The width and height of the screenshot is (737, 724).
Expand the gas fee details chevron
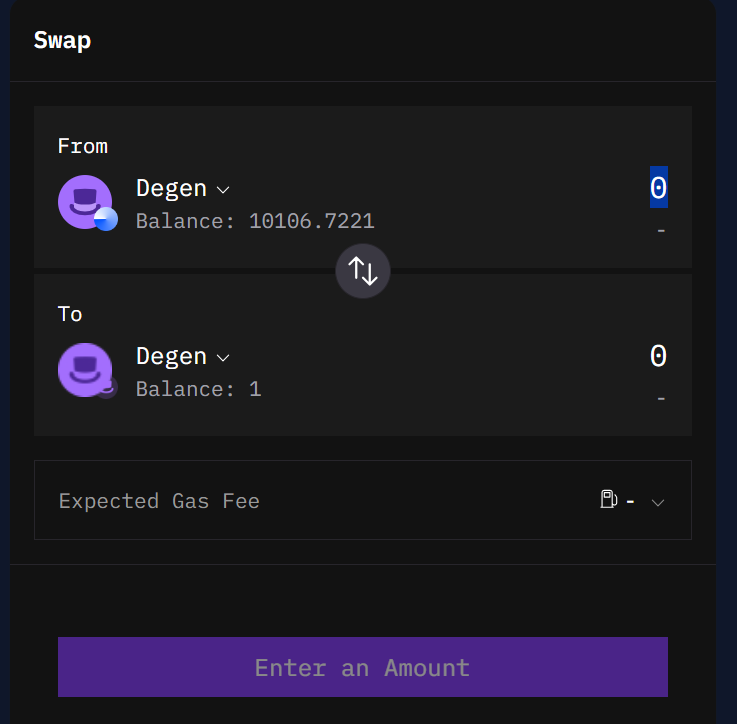pyautogui.click(x=658, y=503)
